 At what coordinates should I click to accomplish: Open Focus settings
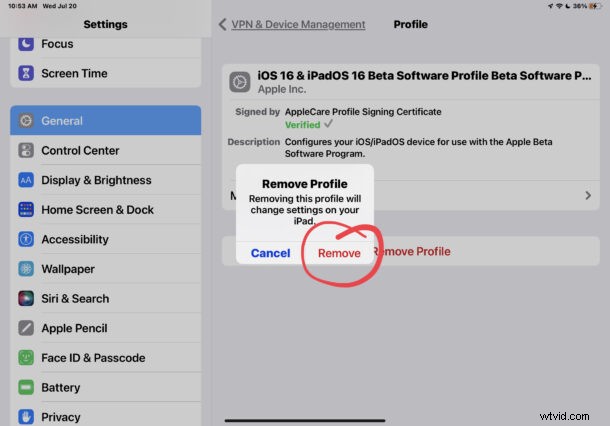106,44
